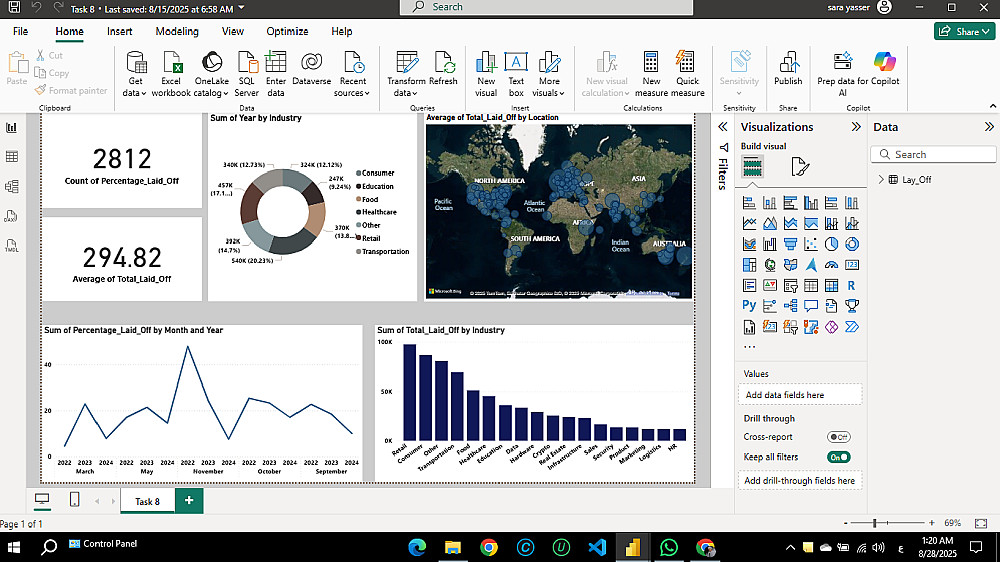The height and width of the screenshot is (562, 1000).
Task: Add a new page with plus button
Action: 189,500
